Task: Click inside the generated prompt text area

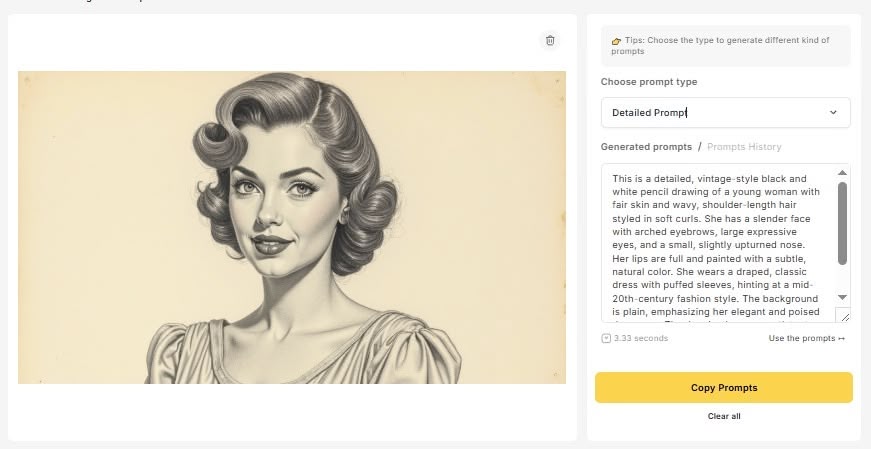Action: click(x=717, y=243)
